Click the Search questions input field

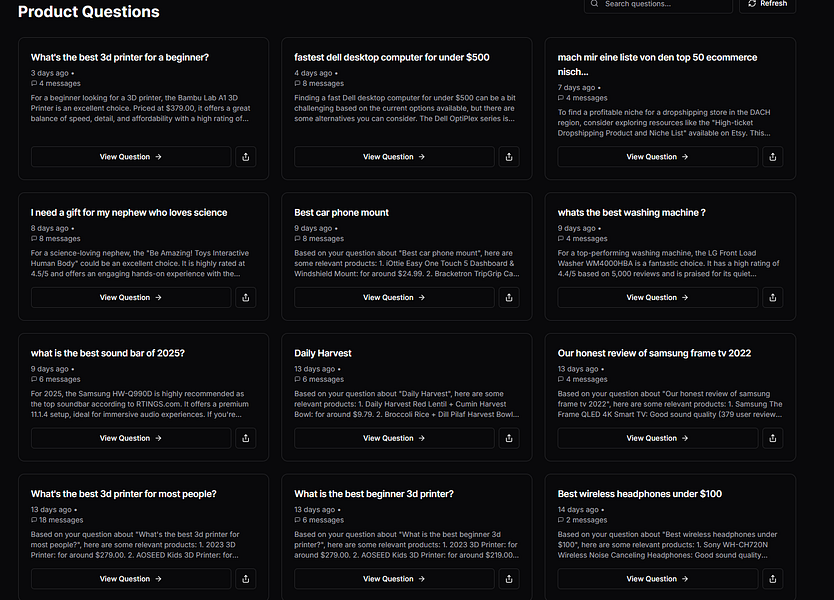point(658,4)
